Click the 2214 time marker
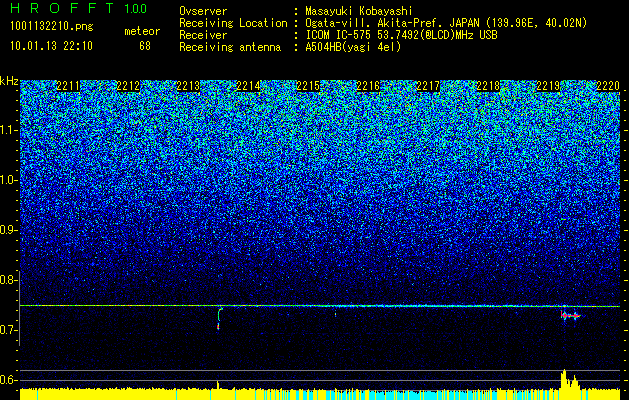 [x=248, y=86]
